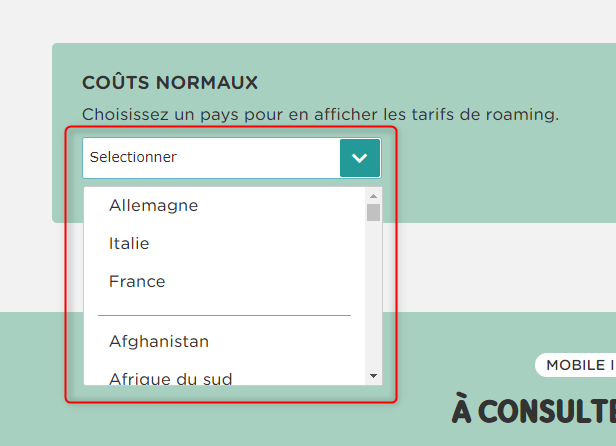The width and height of the screenshot is (616, 446).
Task: Click the word roaming in the description
Action: pos(520,114)
